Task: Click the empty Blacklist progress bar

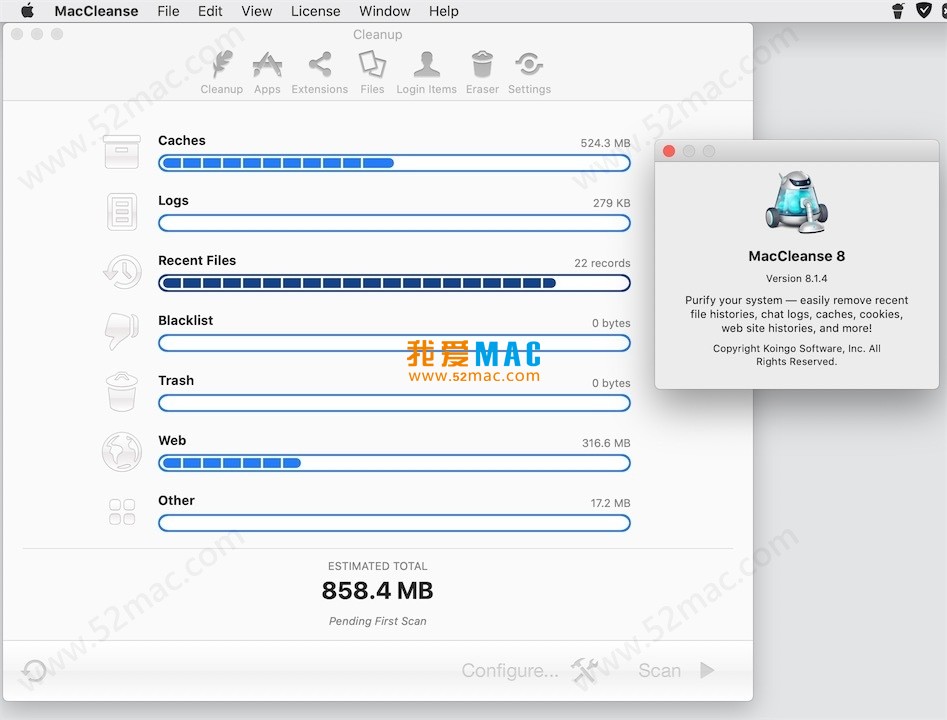Action: (x=394, y=343)
